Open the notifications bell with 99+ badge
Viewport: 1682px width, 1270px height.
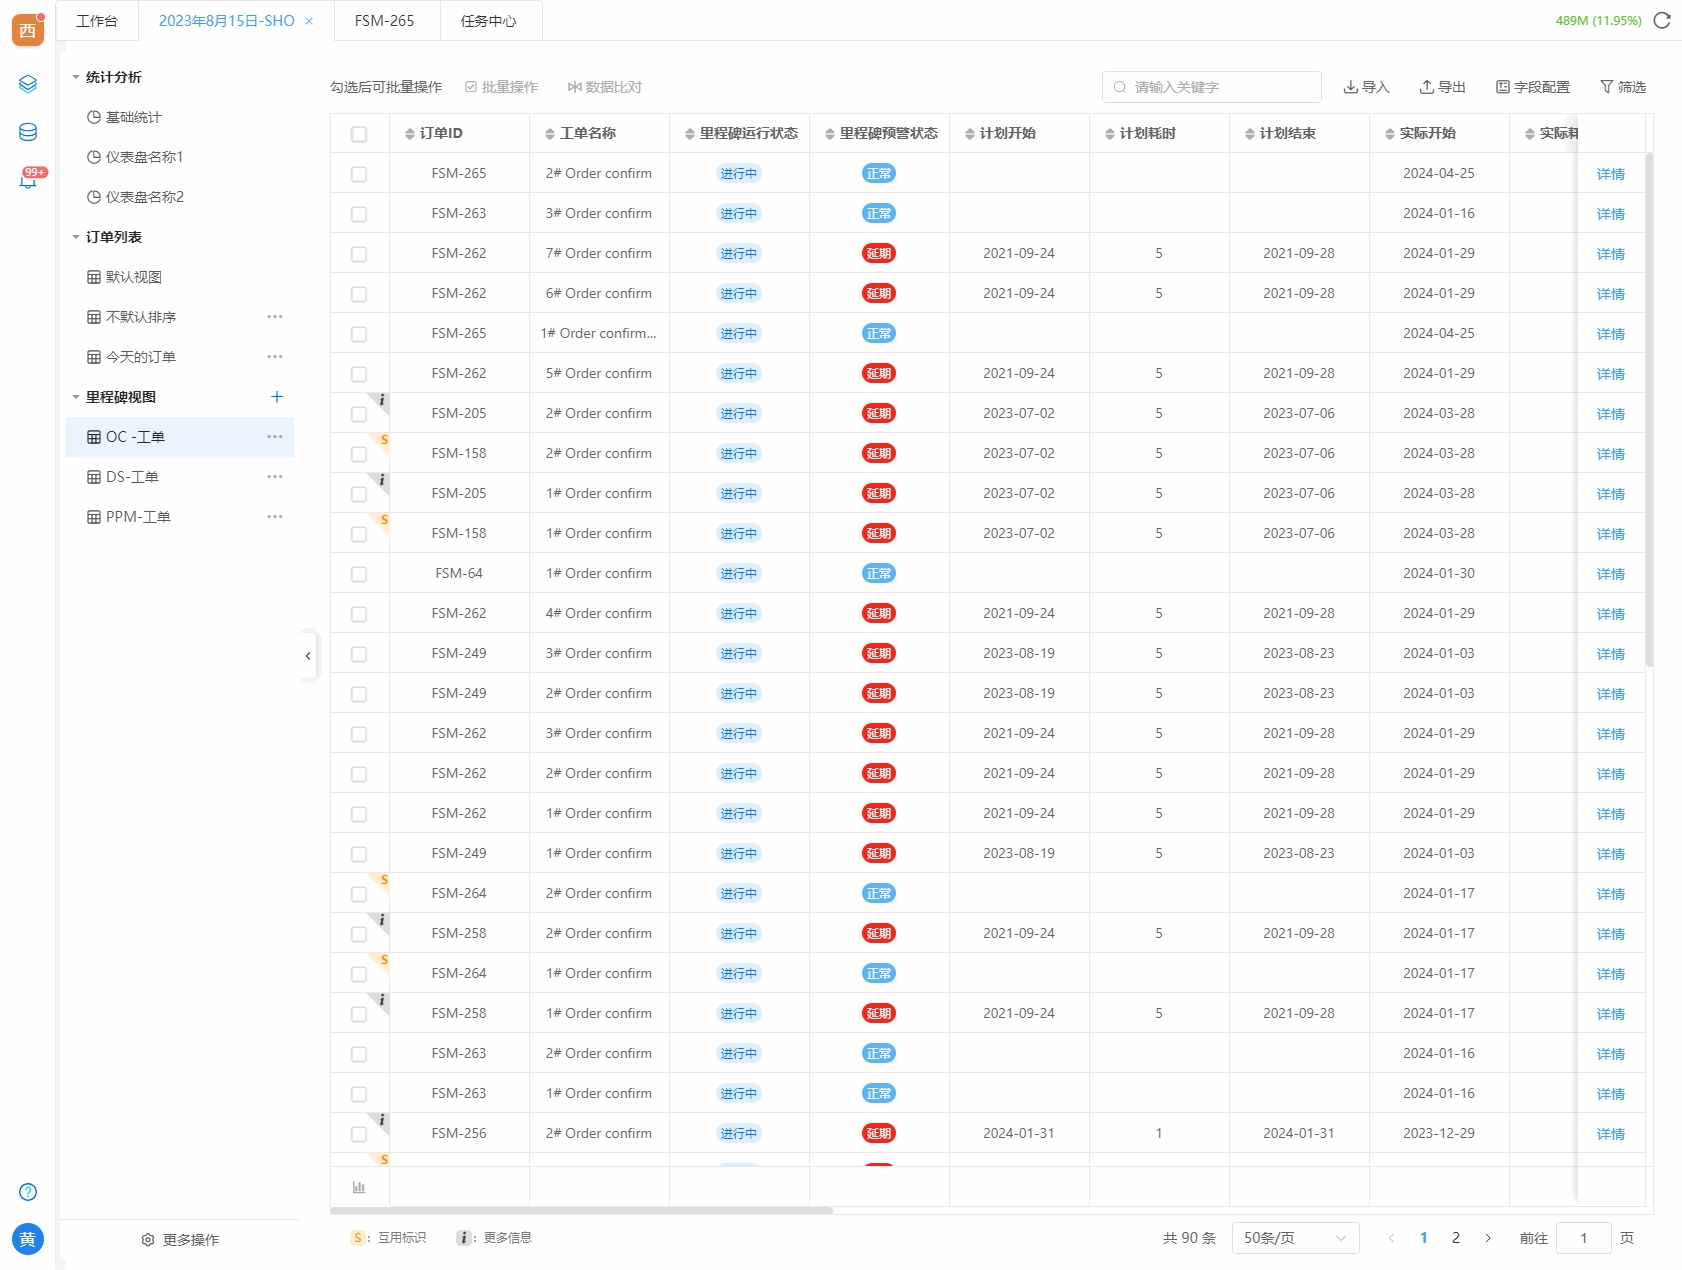[x=28, y=180]
